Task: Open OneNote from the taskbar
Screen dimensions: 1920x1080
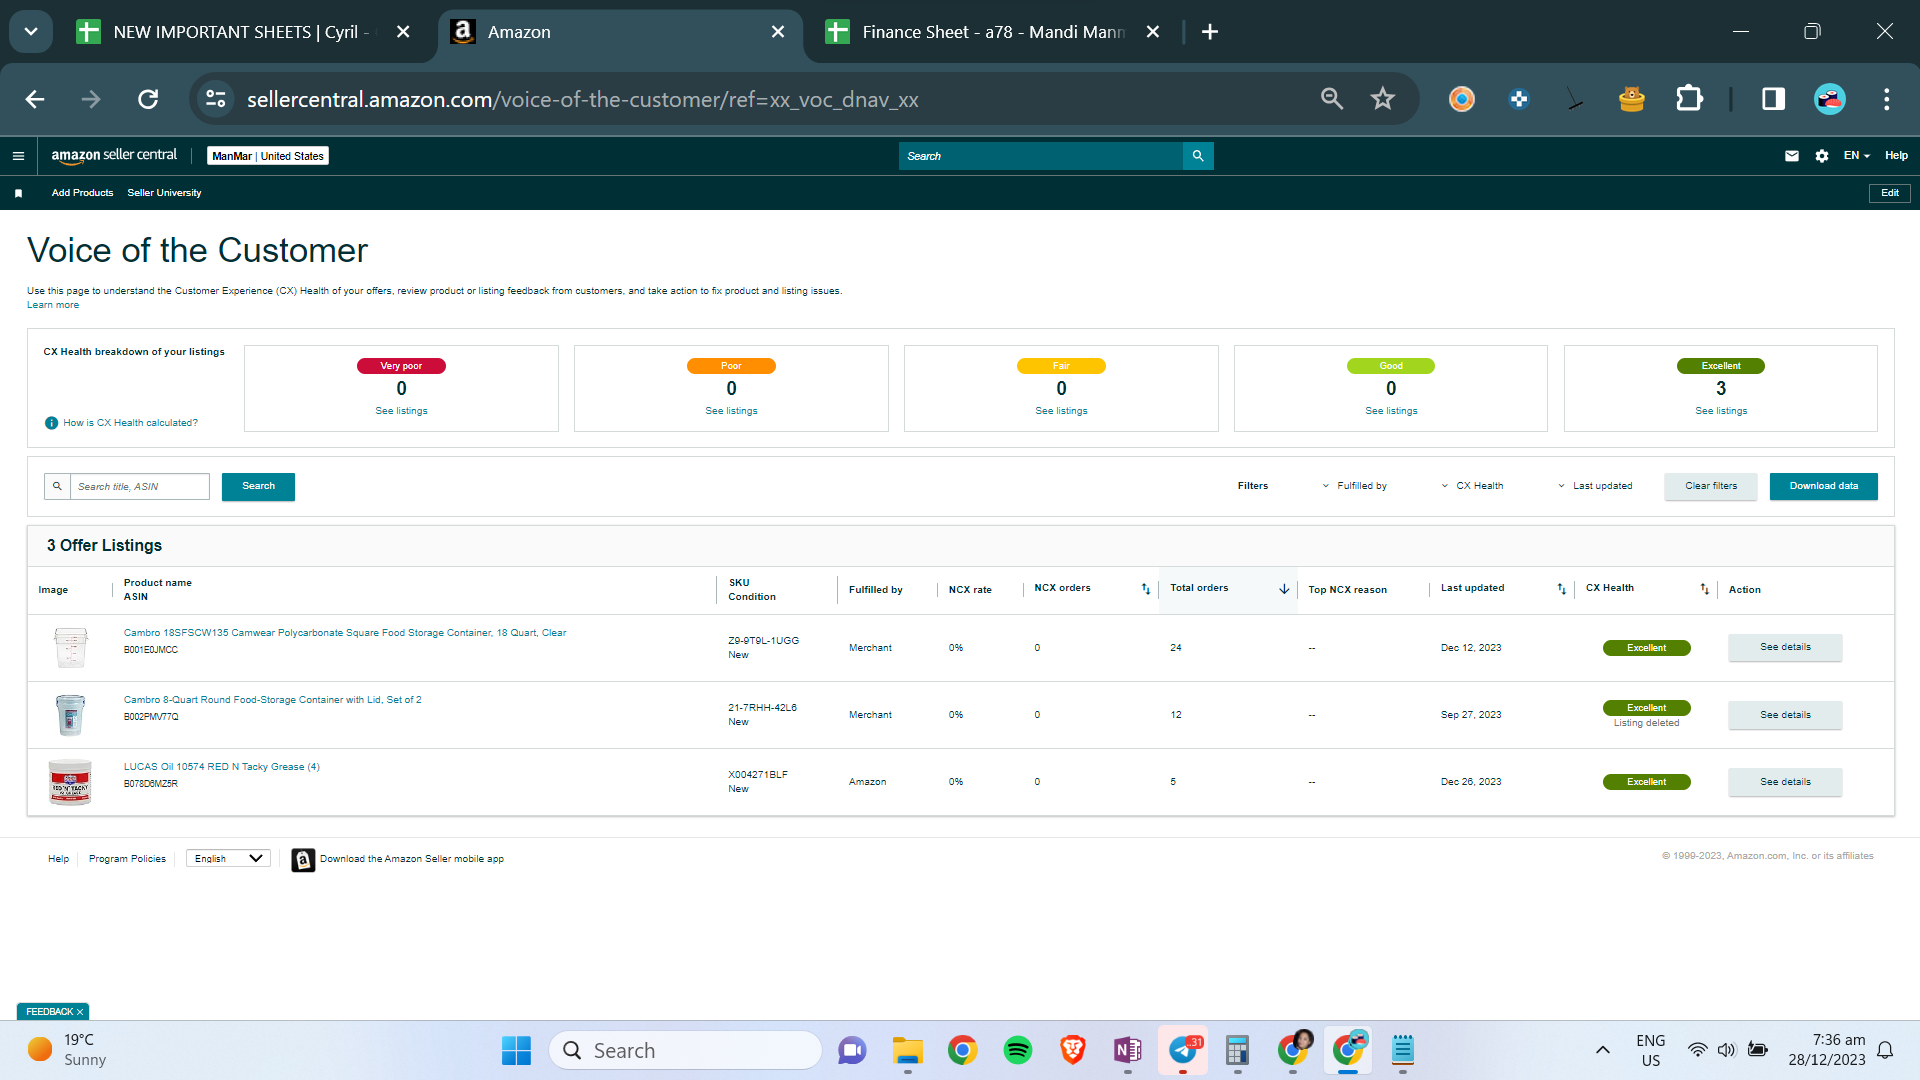Action: click(1128, 1050)
